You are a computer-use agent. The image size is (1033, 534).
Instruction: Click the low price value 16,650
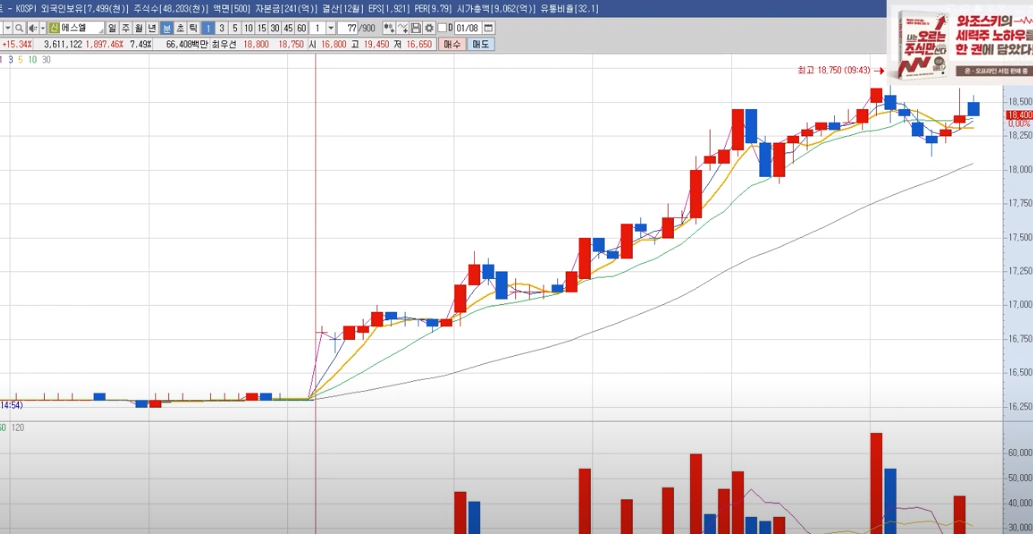418,44
